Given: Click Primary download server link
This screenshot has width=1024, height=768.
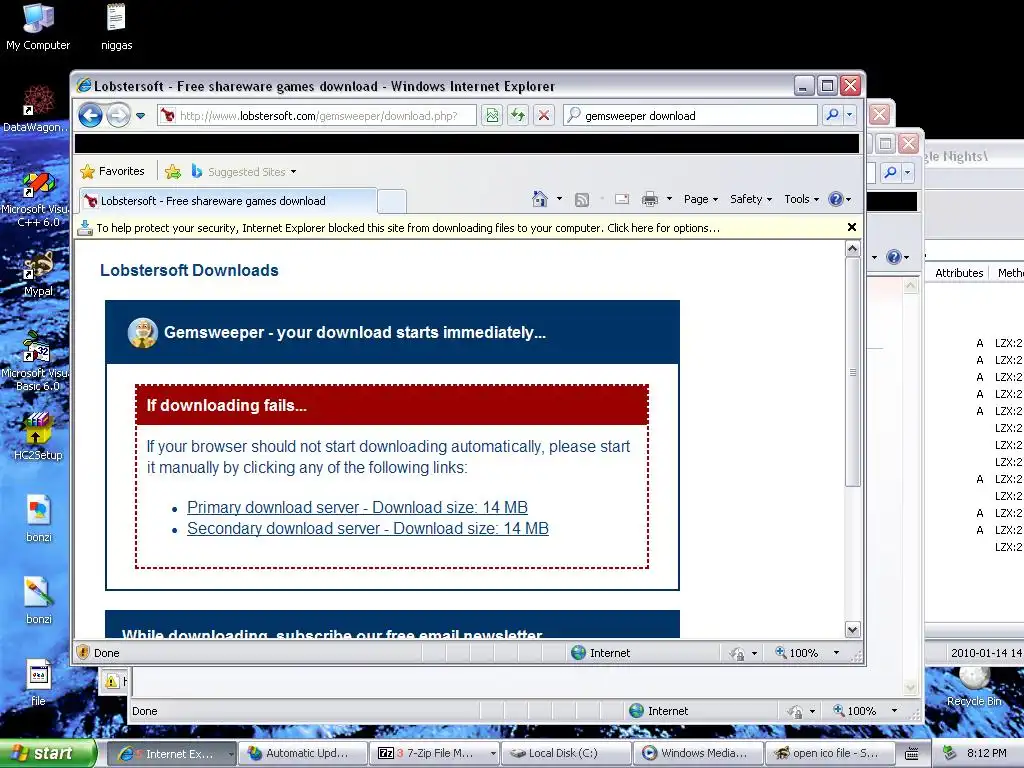Looking at the screenshot, I should (x=357, y=507).
